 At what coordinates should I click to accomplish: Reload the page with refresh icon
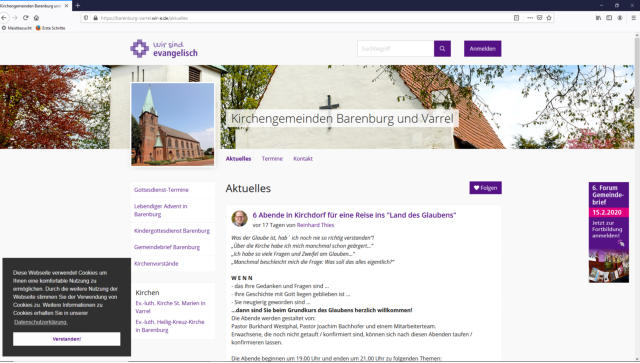(x=26, y=18)
